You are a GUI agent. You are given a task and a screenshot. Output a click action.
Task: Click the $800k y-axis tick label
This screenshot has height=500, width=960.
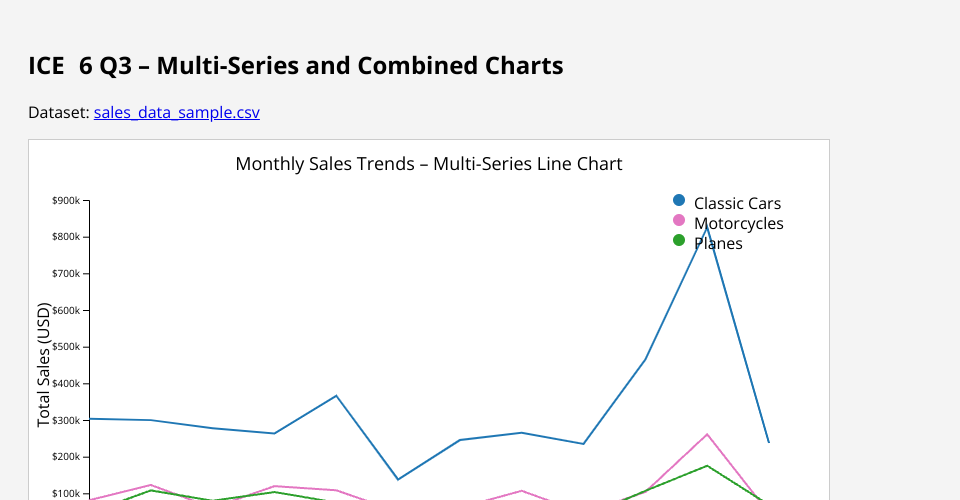66,237
